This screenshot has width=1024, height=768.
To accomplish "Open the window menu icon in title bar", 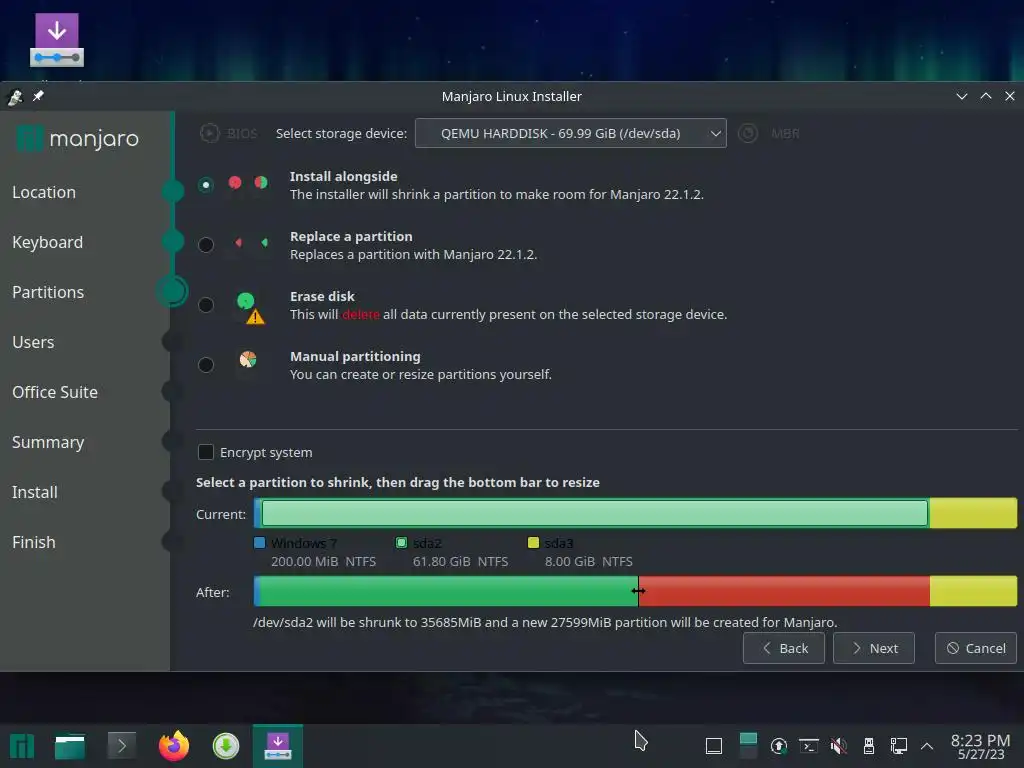I will [x=14, y=97].
